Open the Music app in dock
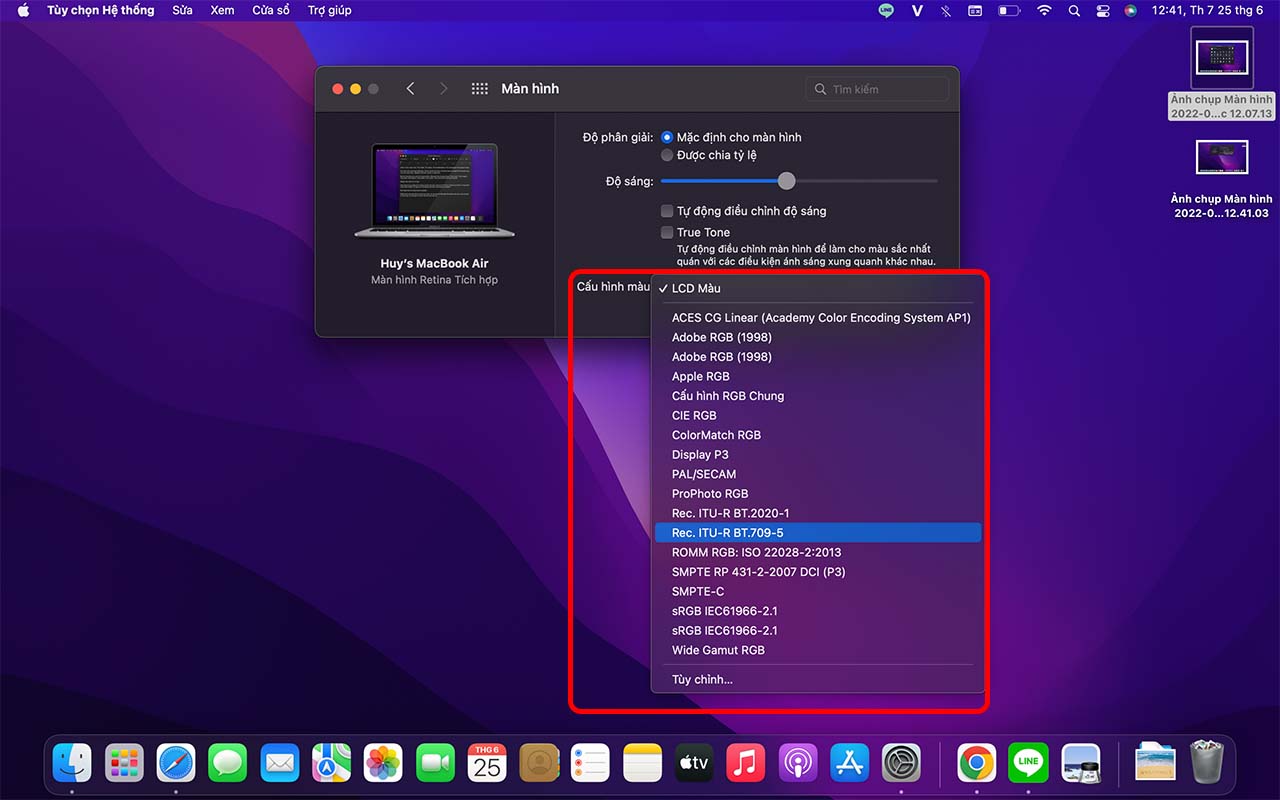1280x800 pixels. click(x=745, y=763)
